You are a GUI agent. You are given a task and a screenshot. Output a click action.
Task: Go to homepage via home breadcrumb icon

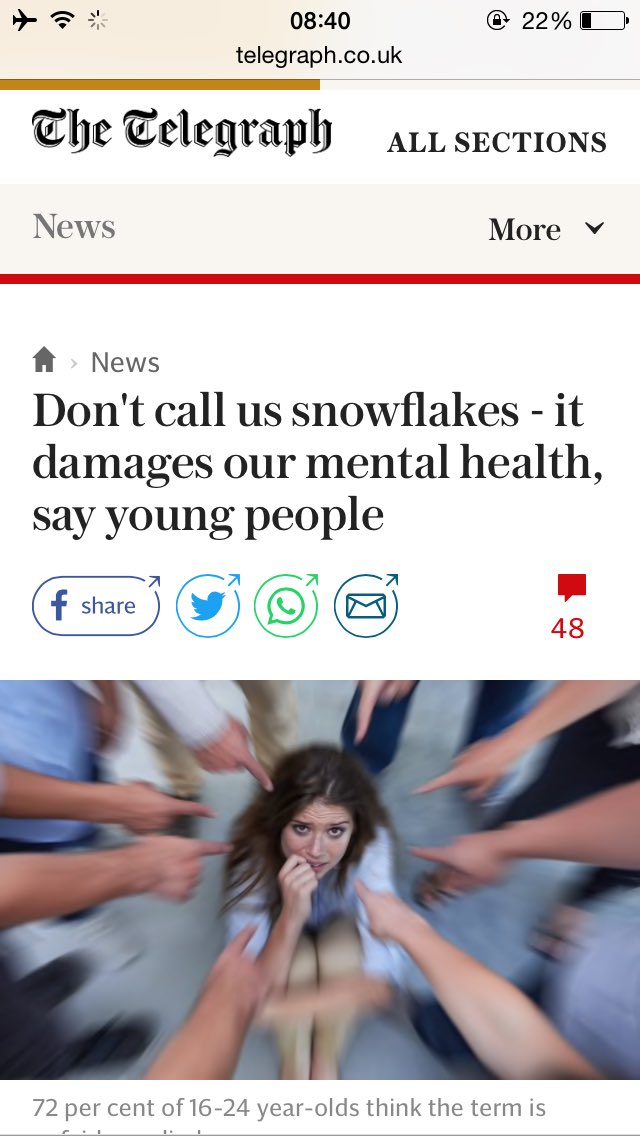click(44, 360)
